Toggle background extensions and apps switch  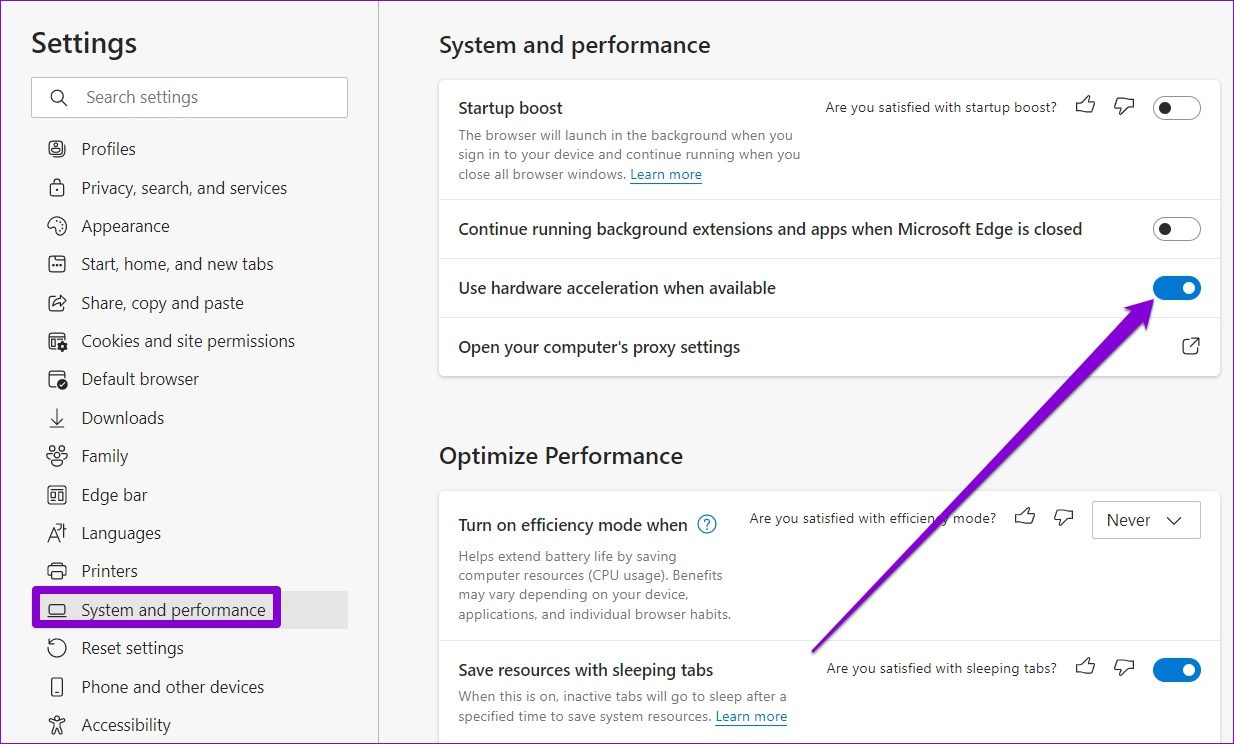[1176, 229]
